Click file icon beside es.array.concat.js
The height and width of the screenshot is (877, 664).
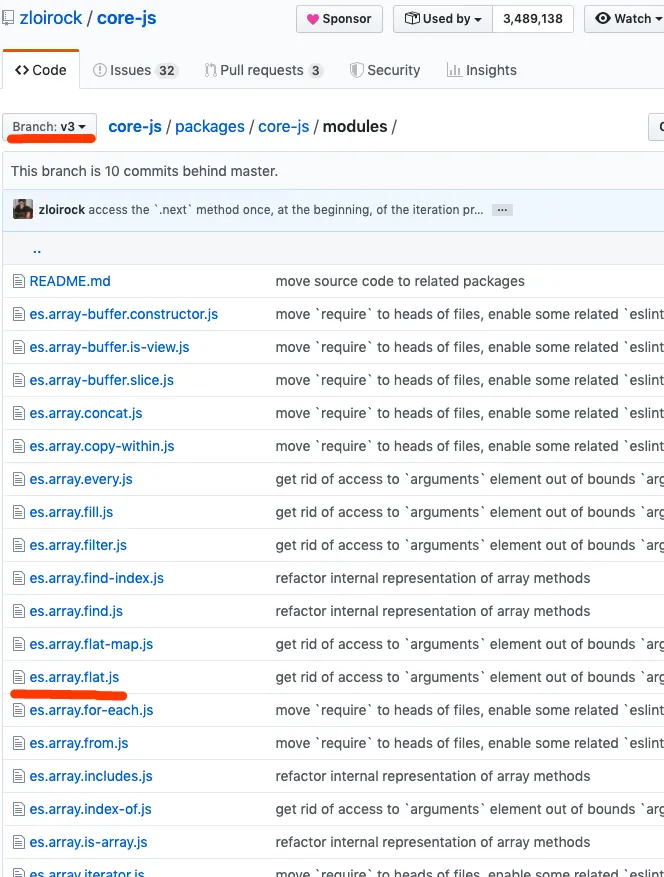click(19, 413)
